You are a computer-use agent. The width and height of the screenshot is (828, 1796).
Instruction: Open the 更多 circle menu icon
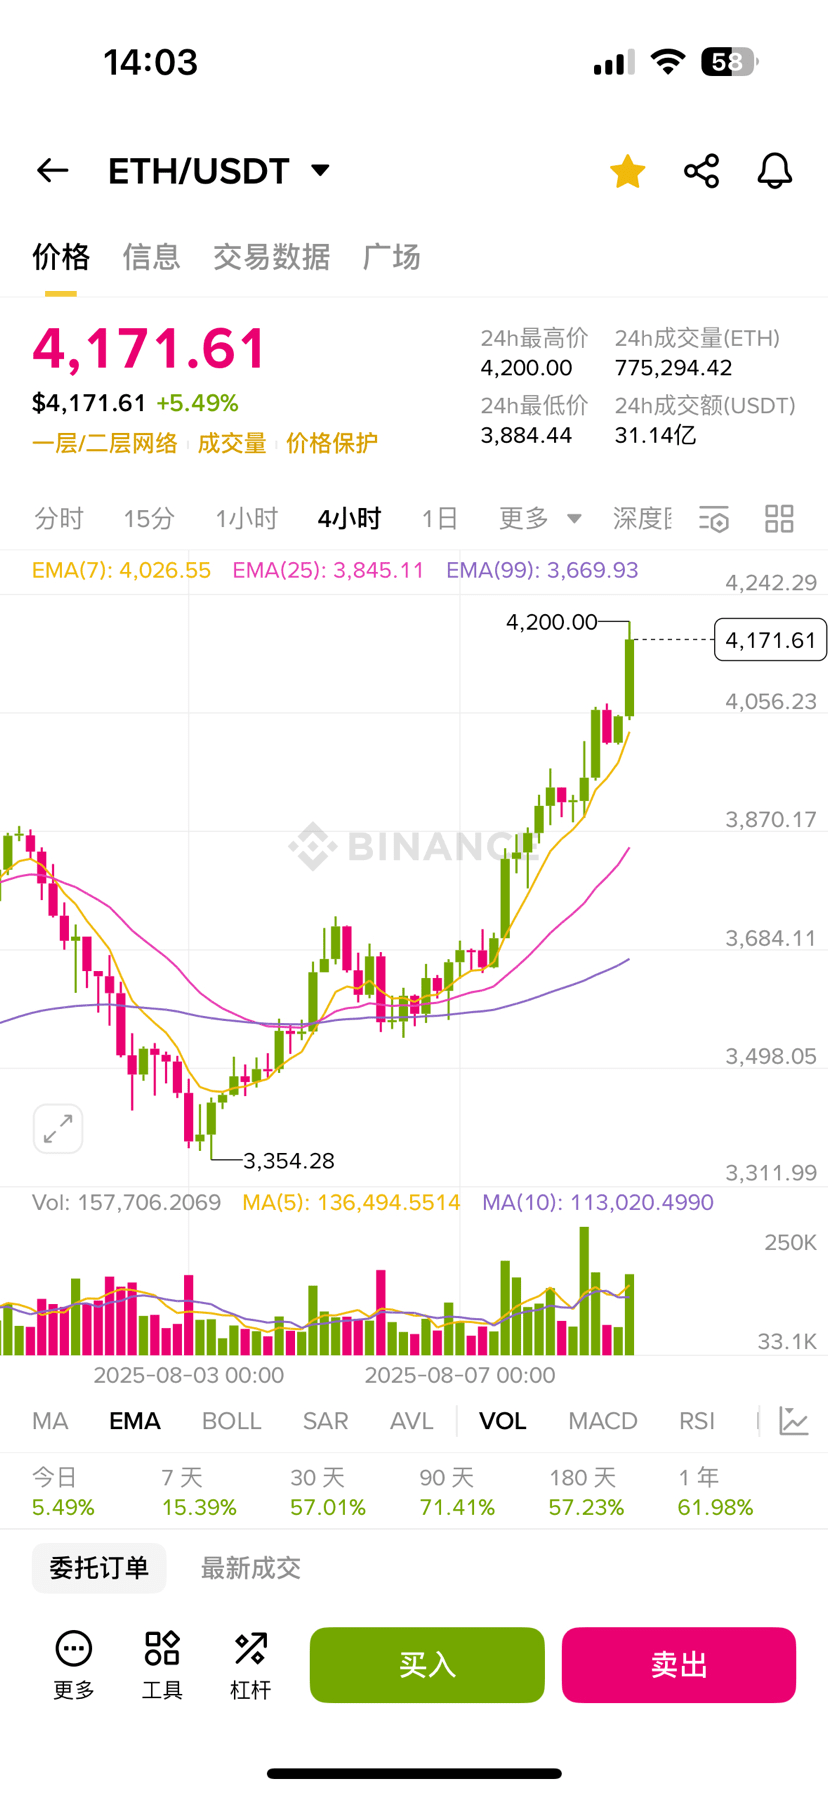tap(74, 1665)
